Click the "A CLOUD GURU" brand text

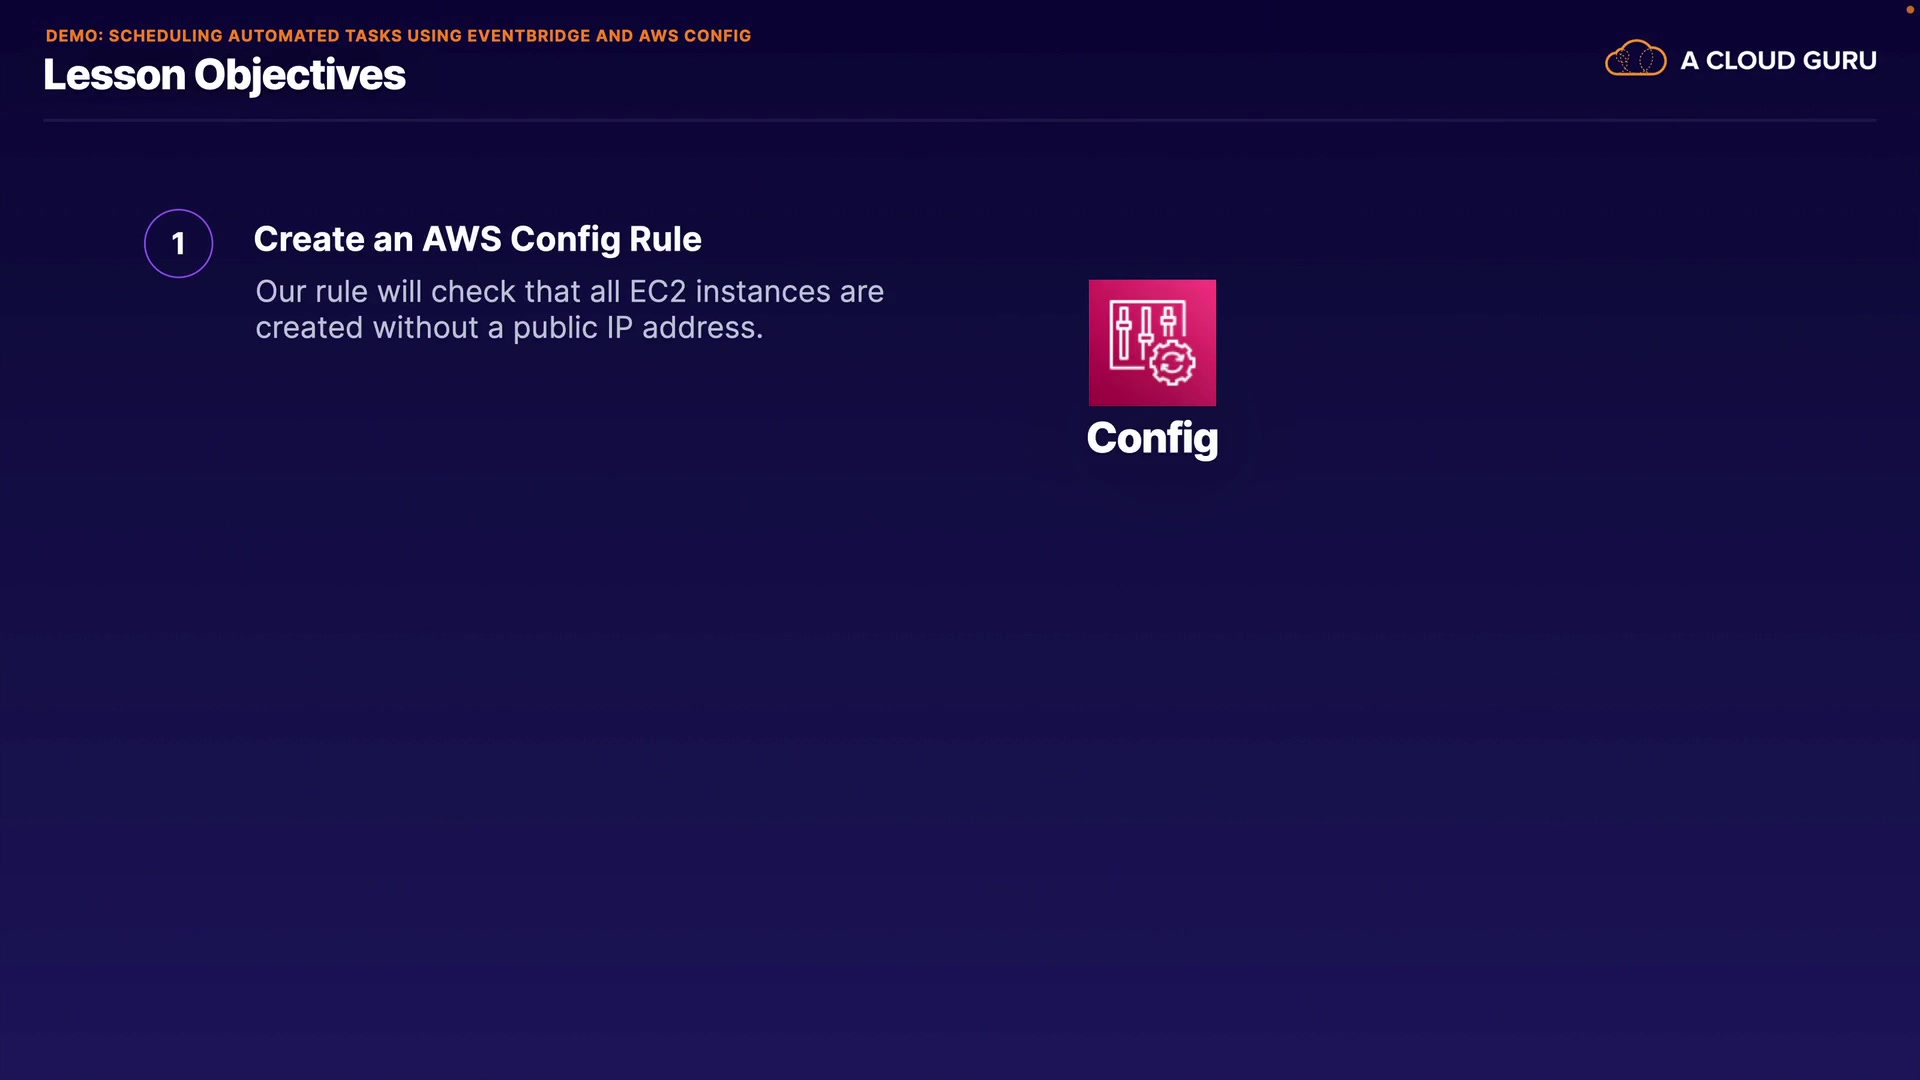1778,60
